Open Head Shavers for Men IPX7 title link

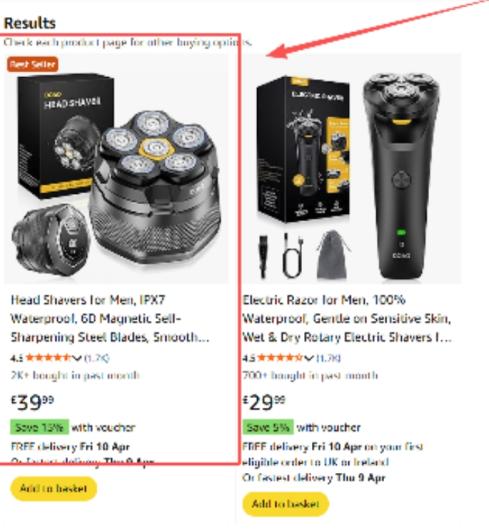tap(110, 318)
